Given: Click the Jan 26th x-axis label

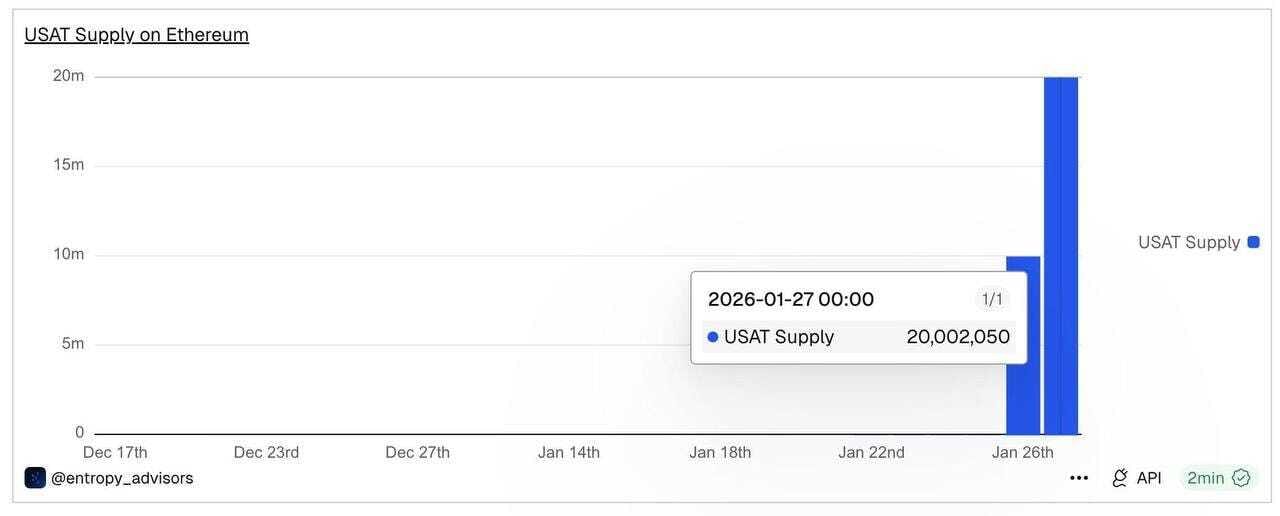Looking at the screenshot, I should tap(1022, 452).
